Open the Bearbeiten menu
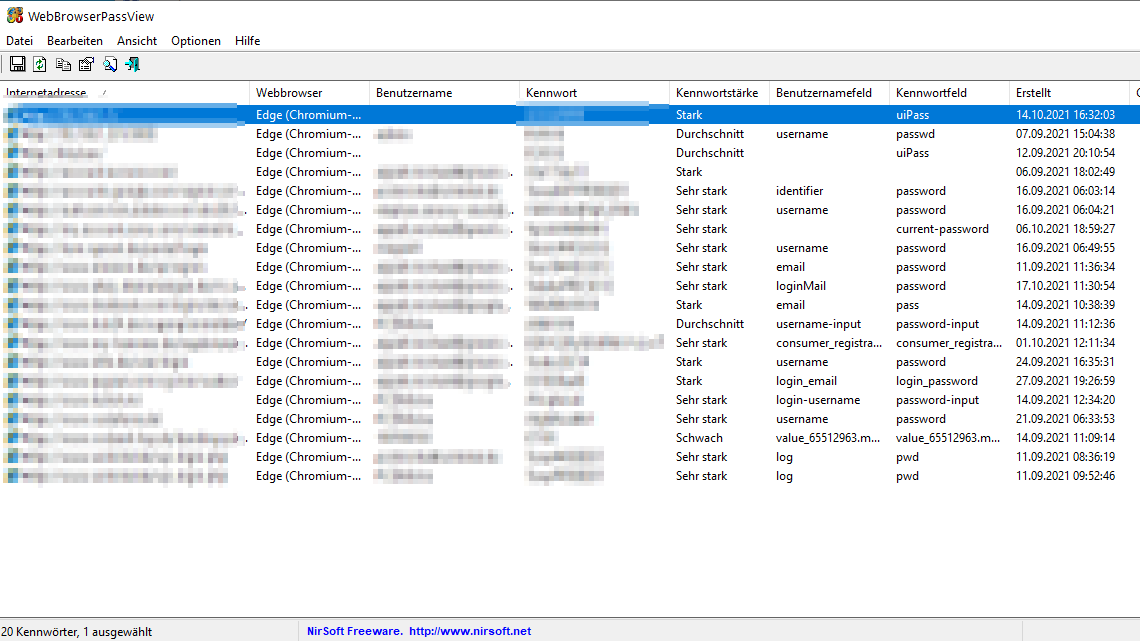The image size is (1140, 641). click(75, 41)
